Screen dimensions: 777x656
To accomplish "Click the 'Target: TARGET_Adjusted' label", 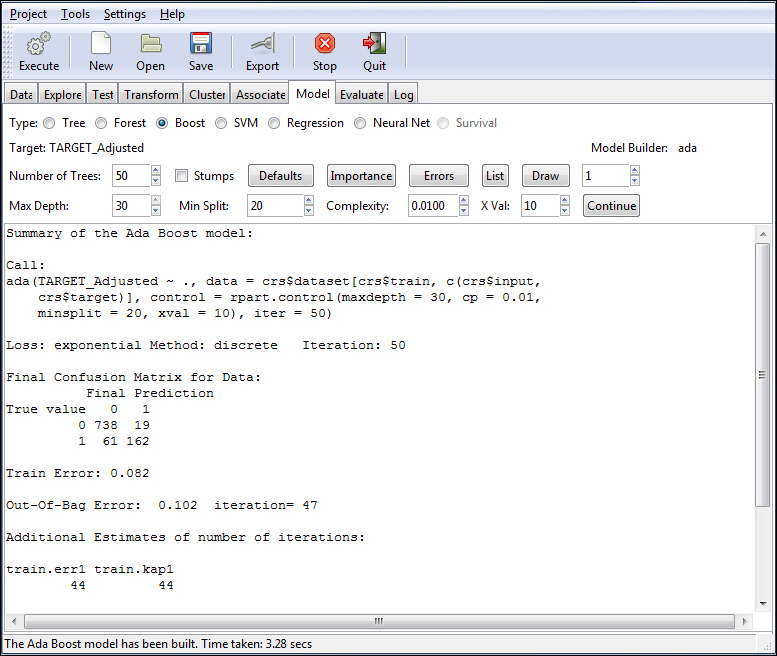I will 76,148.
